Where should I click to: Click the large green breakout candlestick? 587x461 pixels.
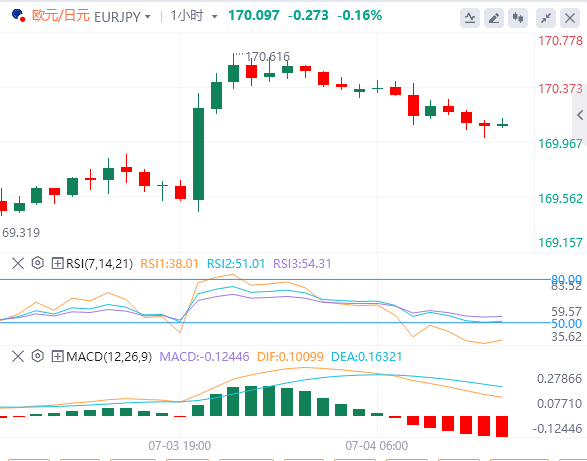click(x=198, y=154)
